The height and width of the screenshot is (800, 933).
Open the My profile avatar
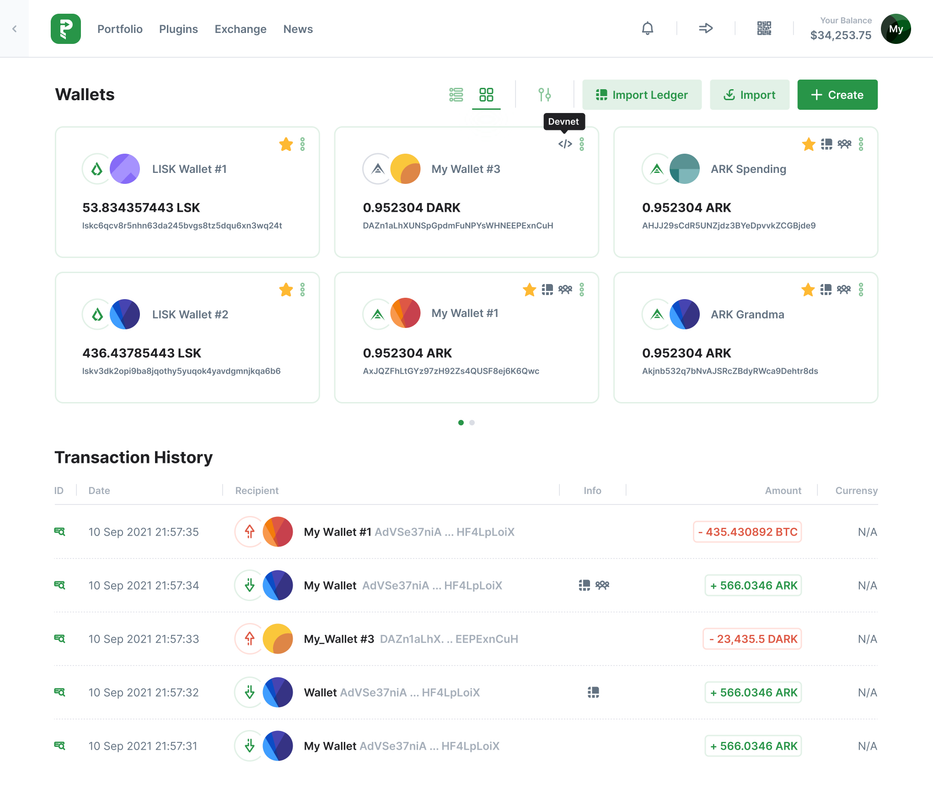(x=896, y=29)
